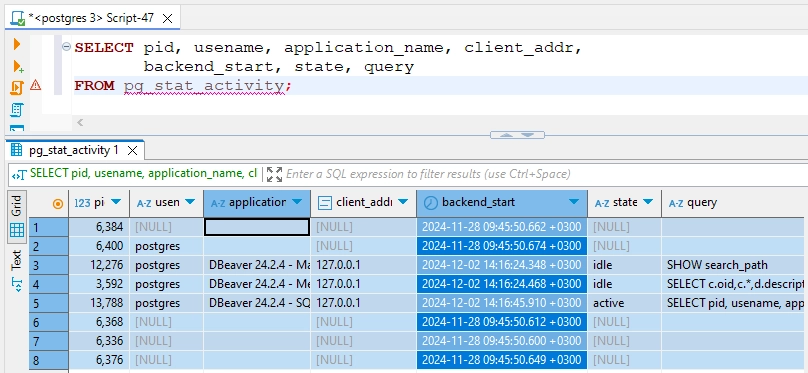
Task: Click backend_start 2024-11-28 09:45:50.674 cell
Action: point(501,246)
